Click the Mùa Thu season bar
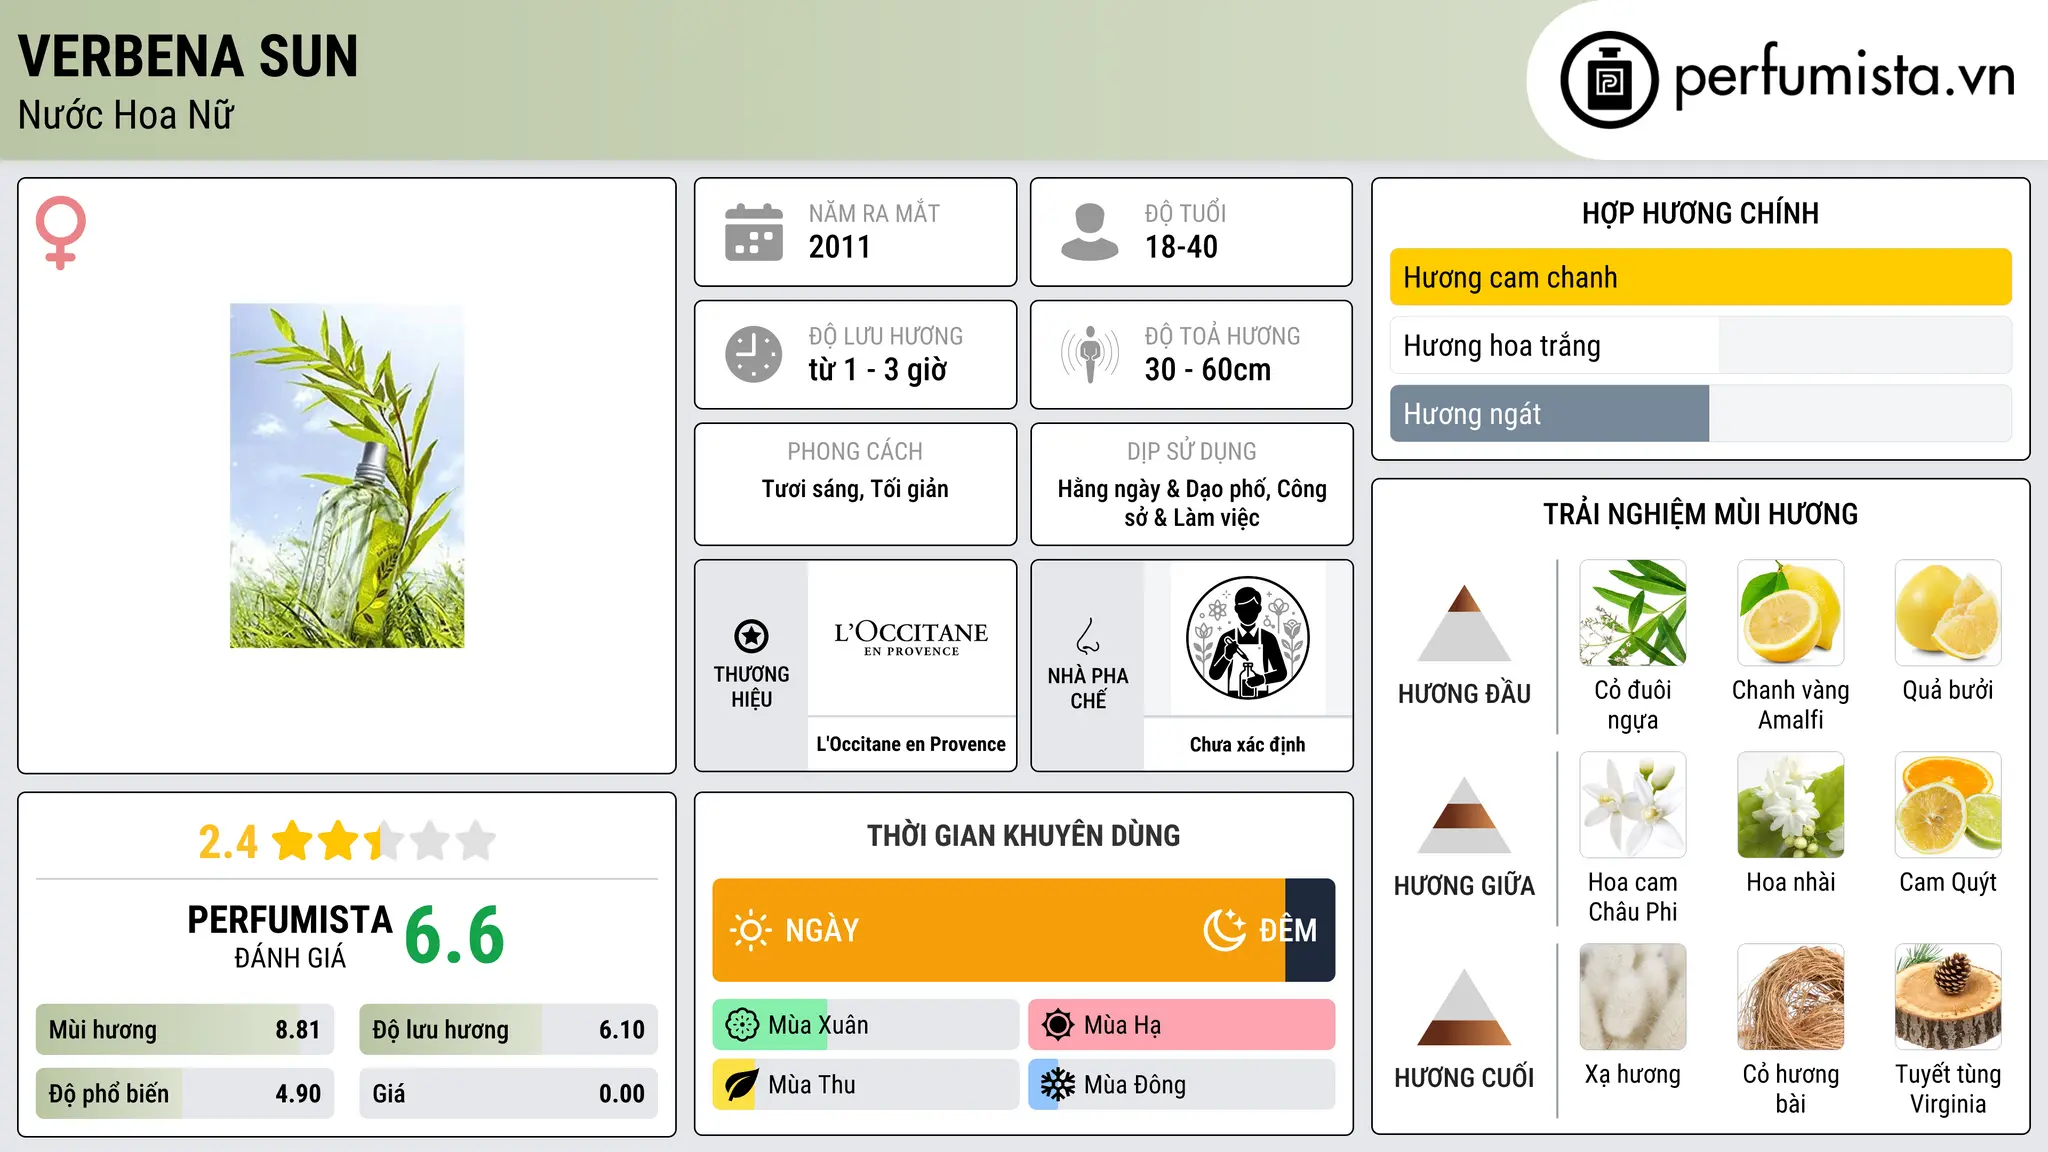The height and width of the screenshot is (1152, 2048). (866, 1085)
